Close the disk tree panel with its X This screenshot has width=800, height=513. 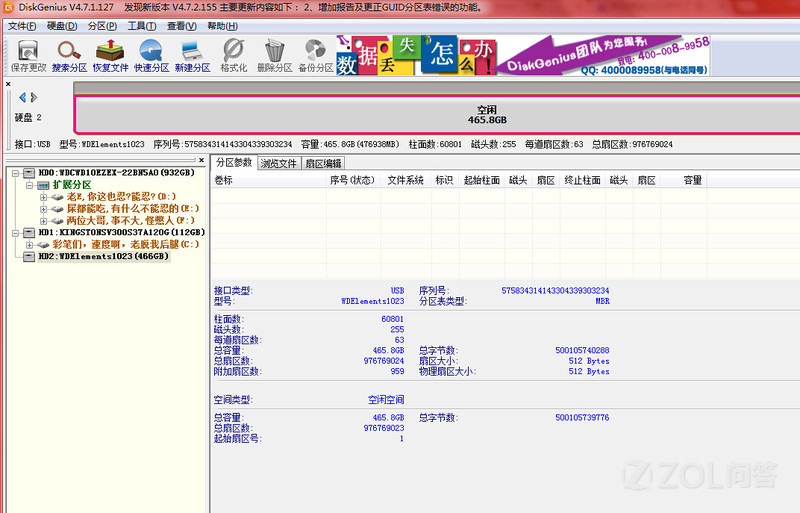click(x=202, y=160)
